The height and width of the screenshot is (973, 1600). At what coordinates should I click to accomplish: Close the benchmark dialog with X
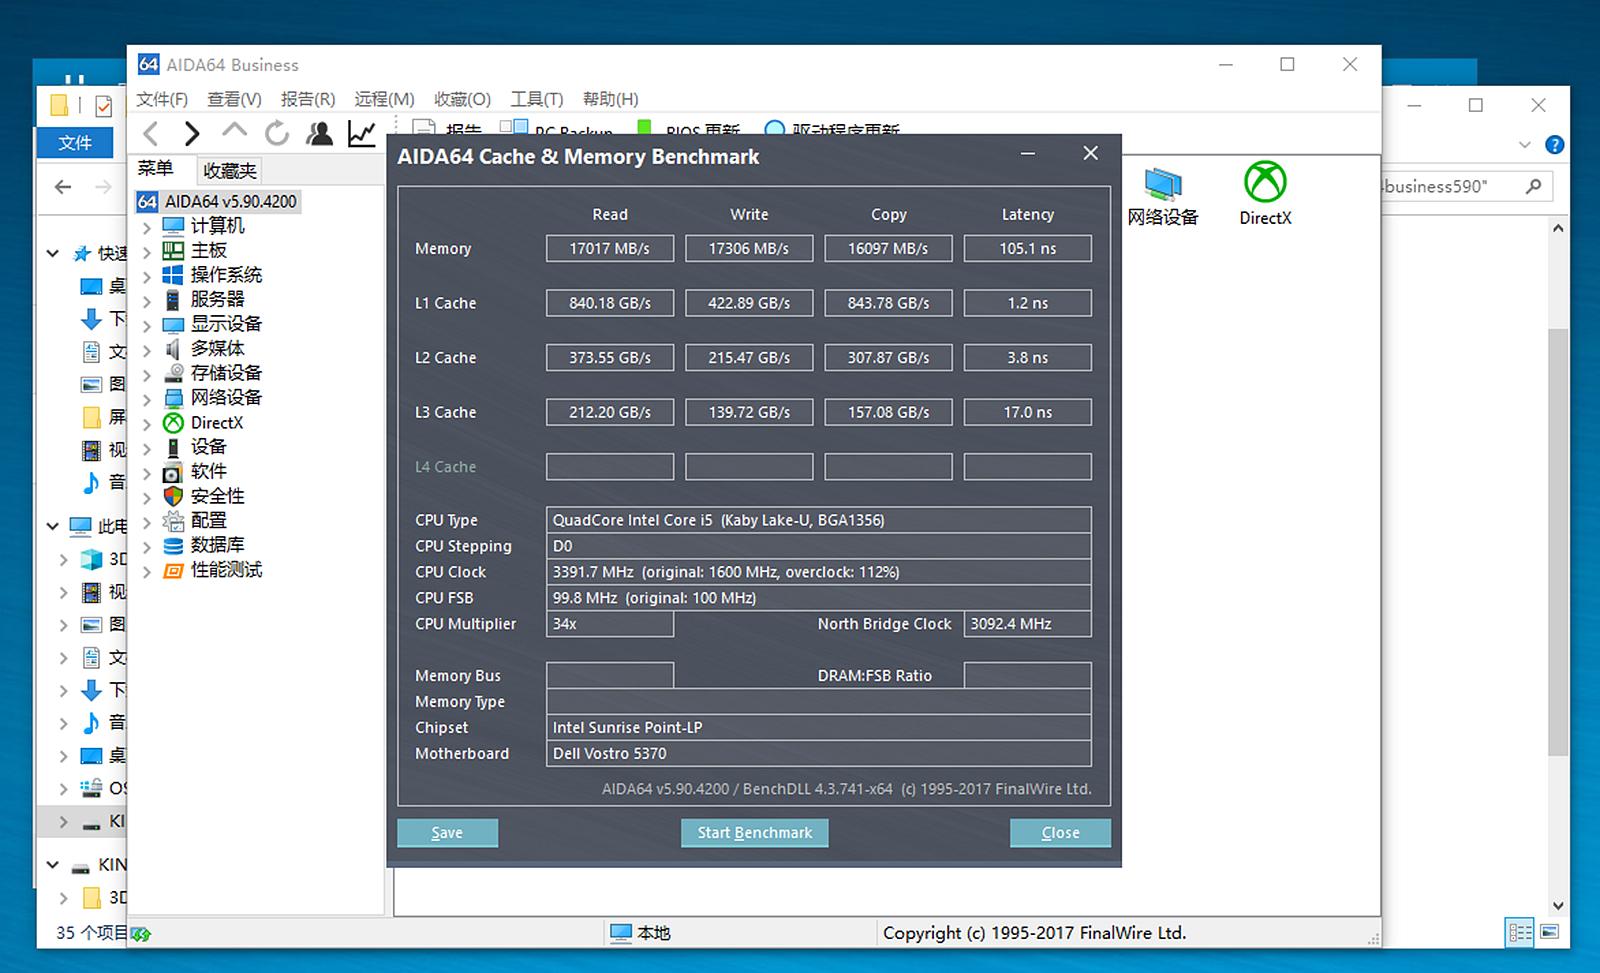pos(1091,153)
